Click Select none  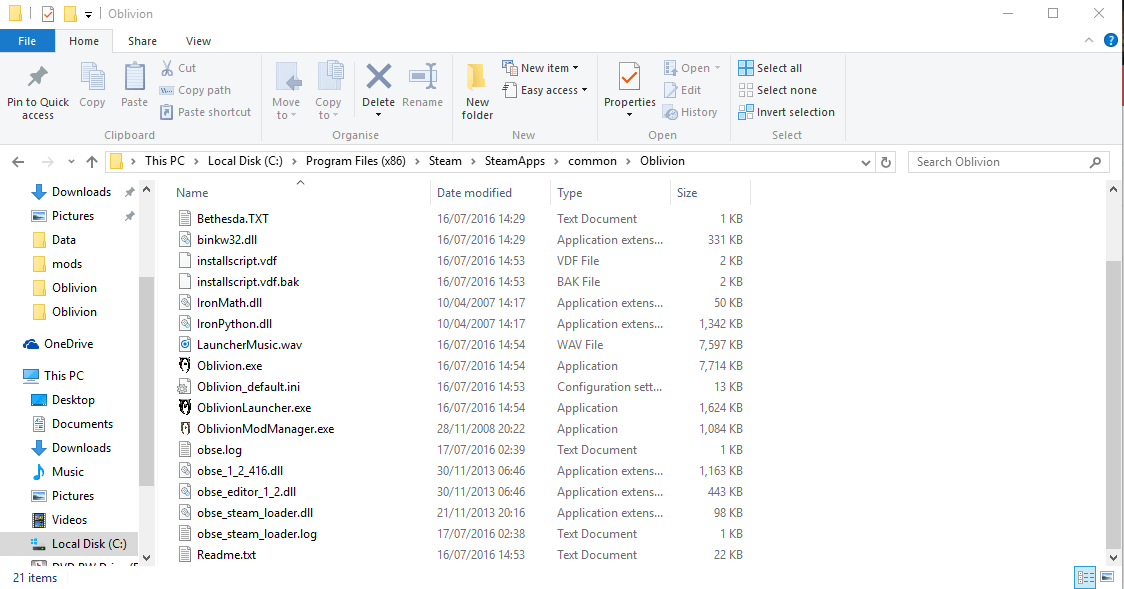[778, 90]
